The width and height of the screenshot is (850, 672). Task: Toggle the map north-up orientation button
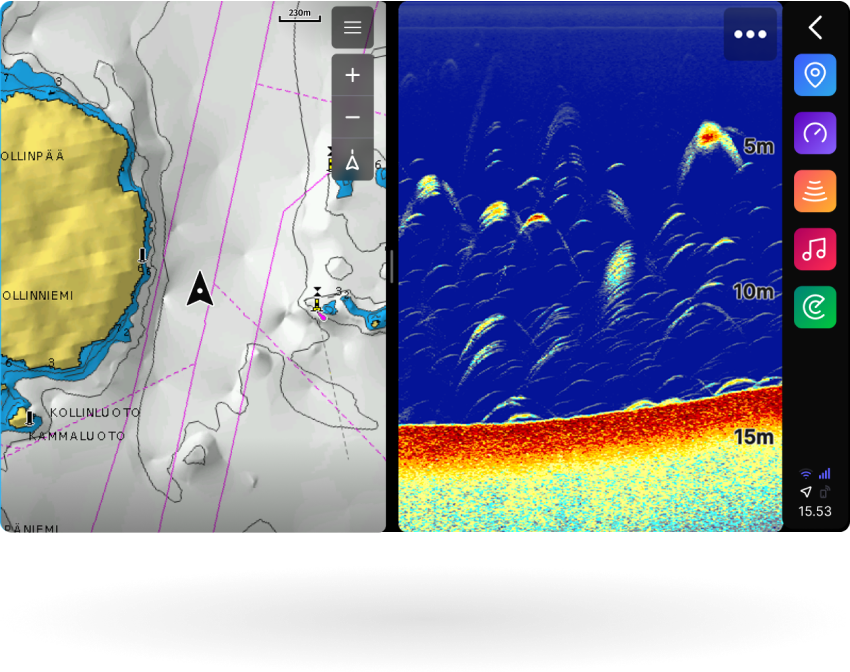(x=352, y=161)
